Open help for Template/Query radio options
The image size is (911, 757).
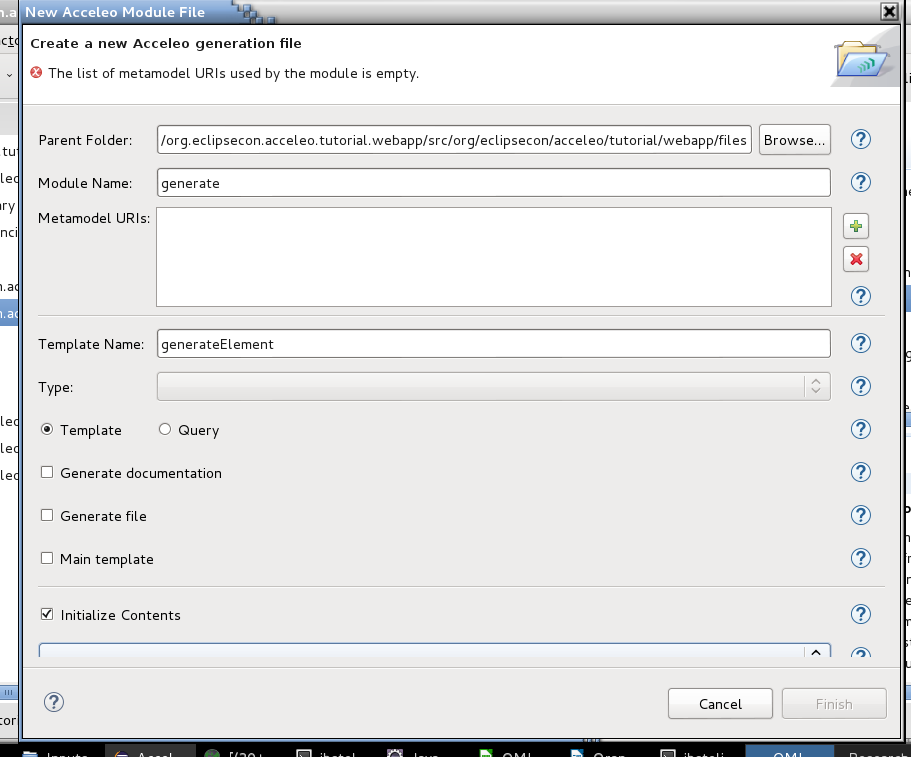[x=860, y=429]
